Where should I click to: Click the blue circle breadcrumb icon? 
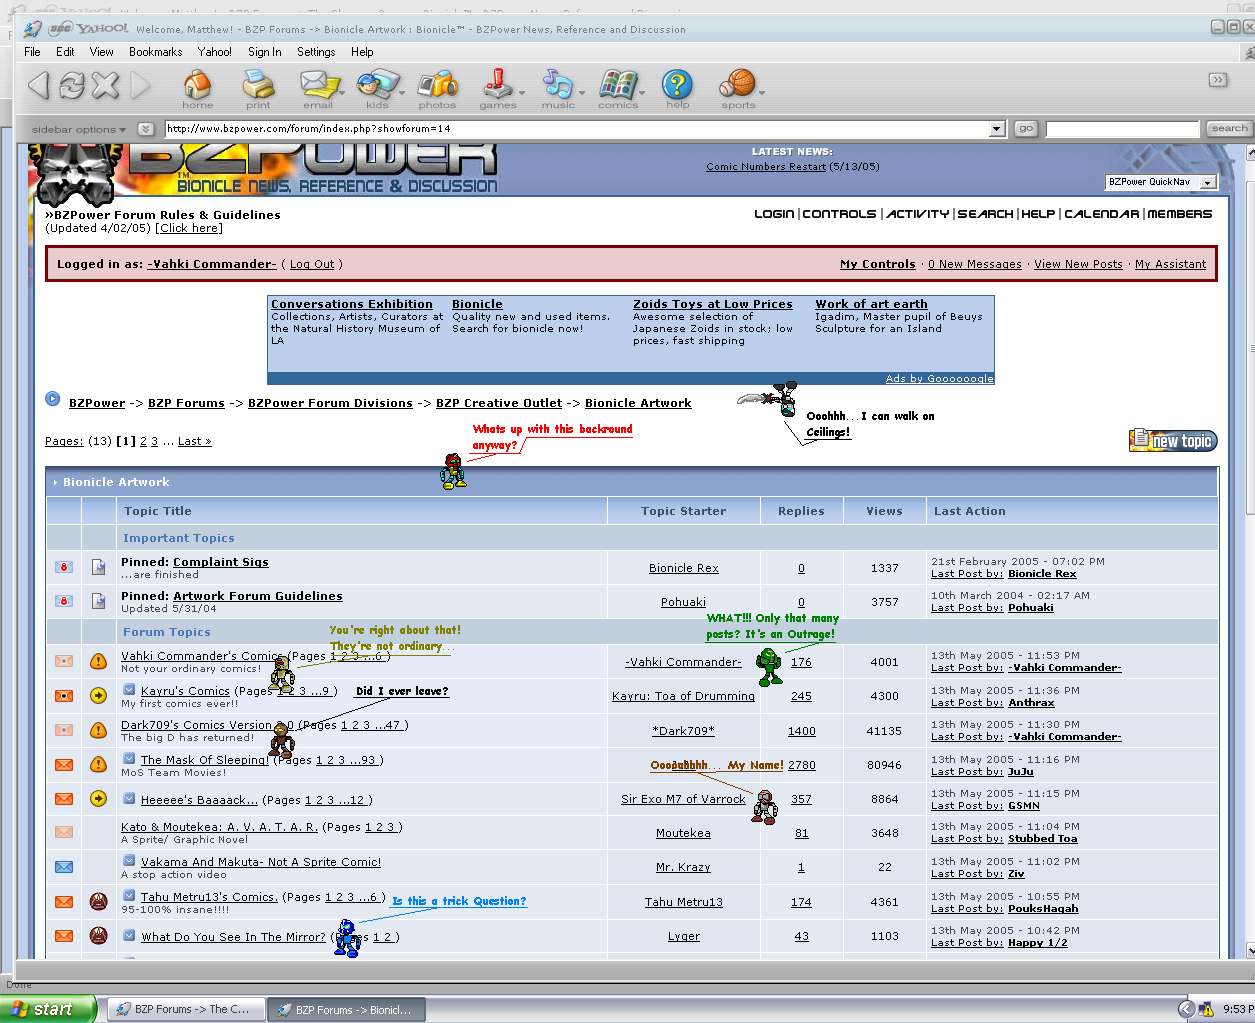click(x=53, y=399)
